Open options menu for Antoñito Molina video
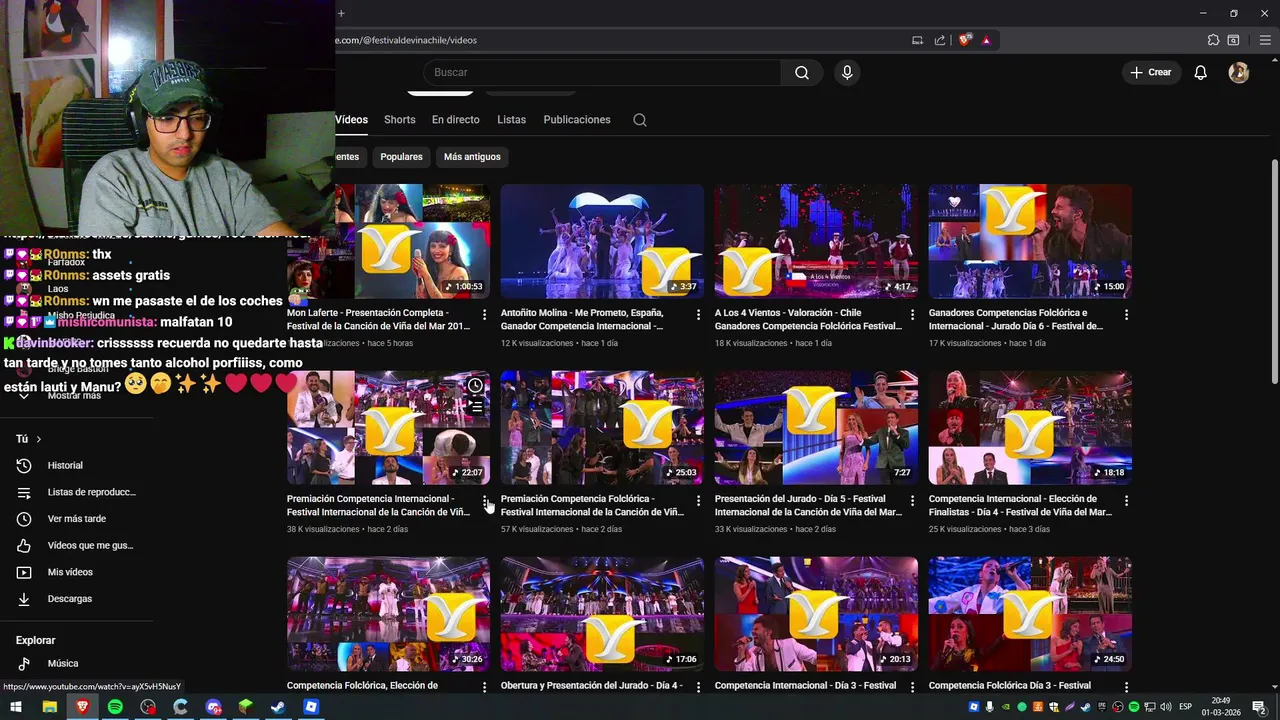Screen dimensions: 1280x720 click(699, 314)
